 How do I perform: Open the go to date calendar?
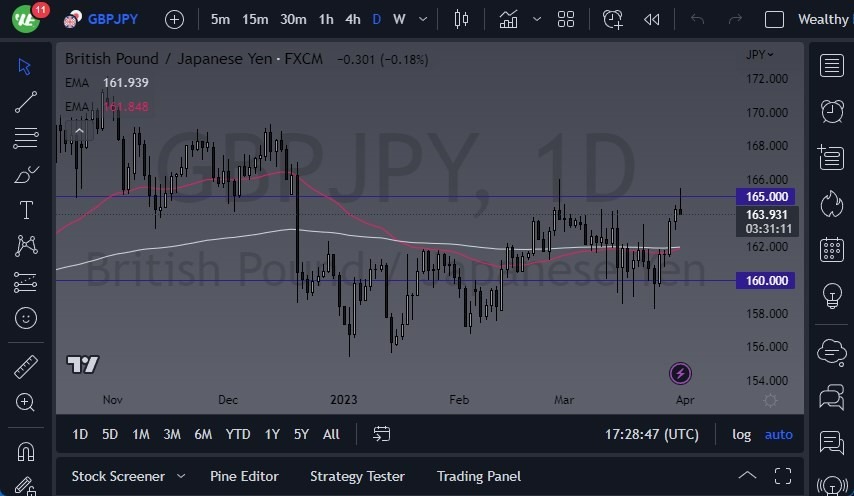pos(381,434)
